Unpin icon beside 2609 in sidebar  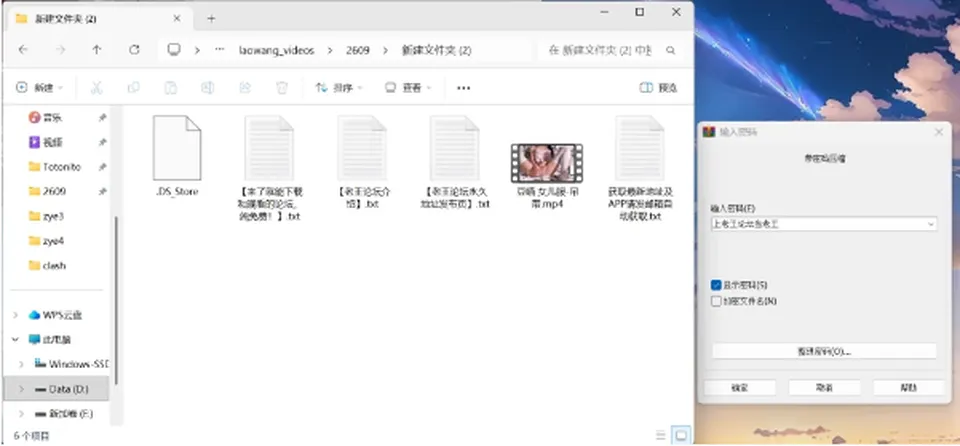[x=102, y=191]
